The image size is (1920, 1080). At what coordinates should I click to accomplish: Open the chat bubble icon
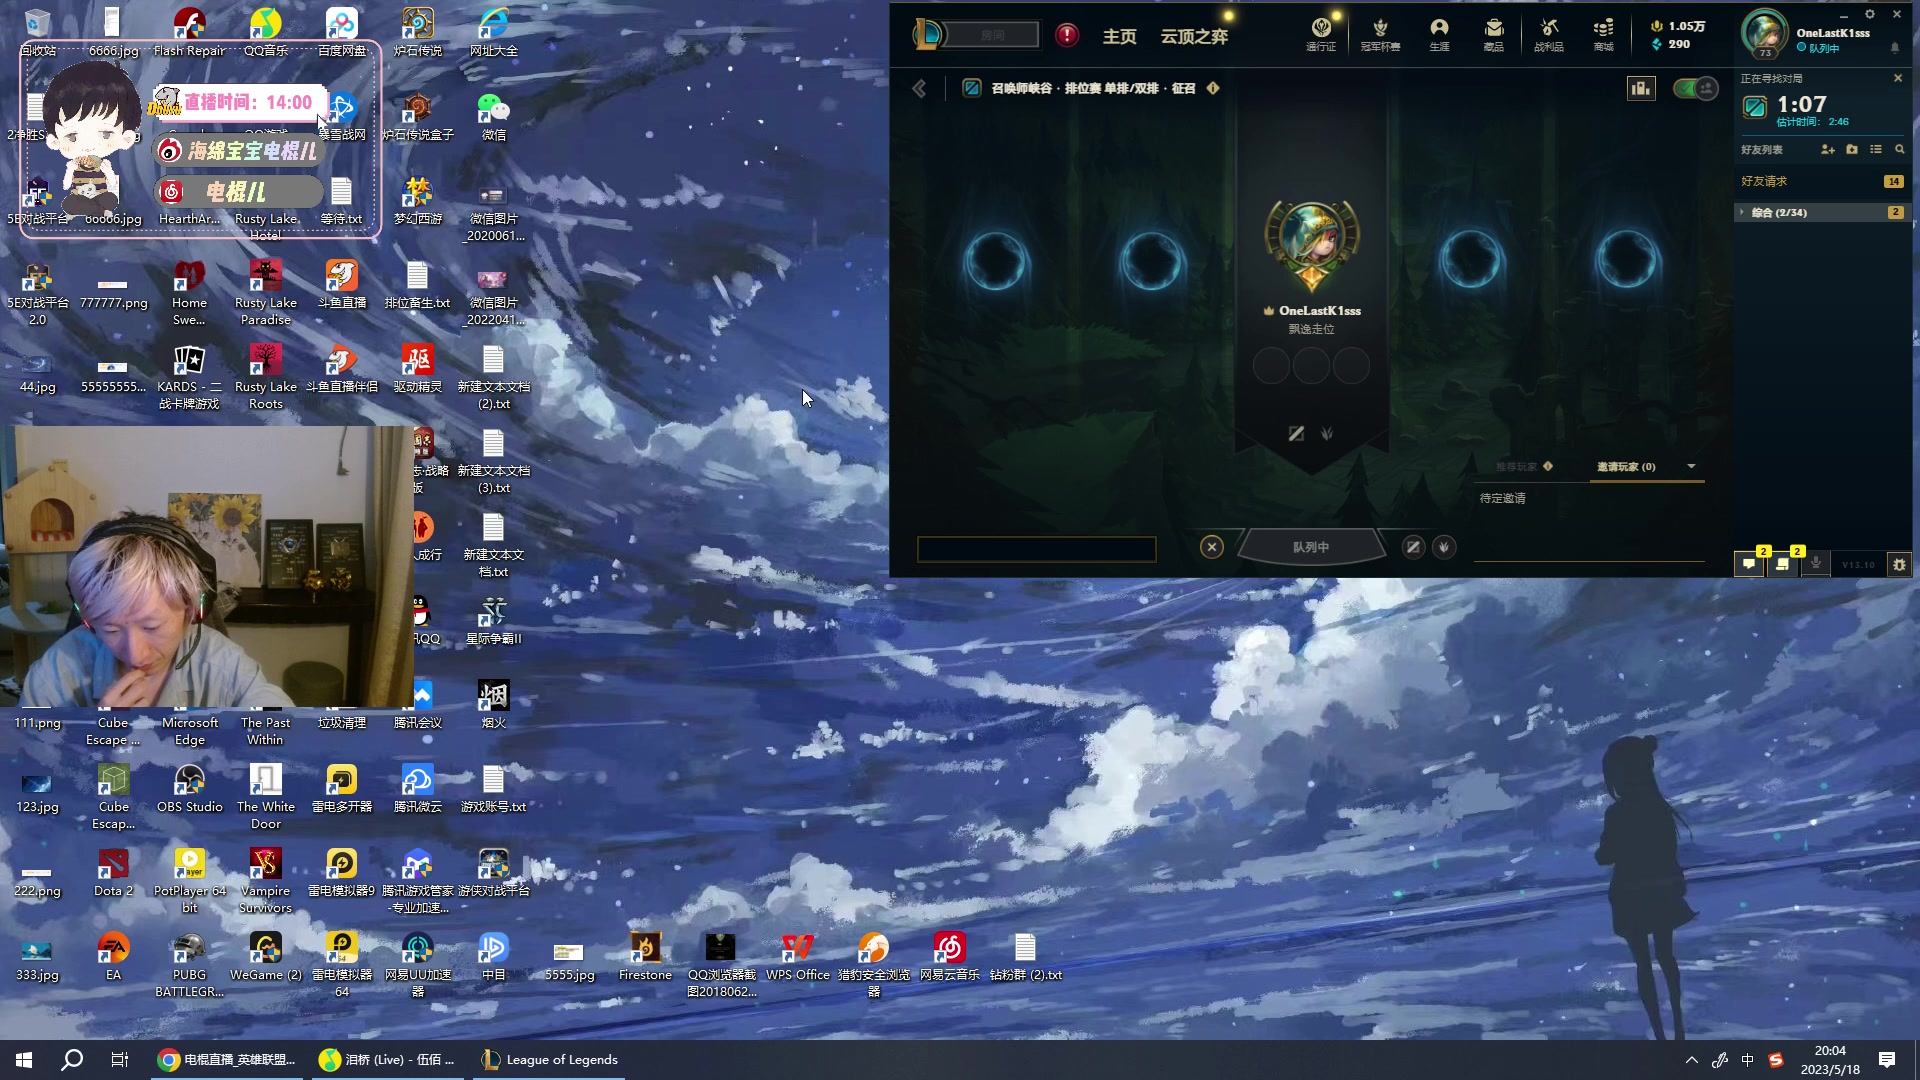(x=1749, y=564)
